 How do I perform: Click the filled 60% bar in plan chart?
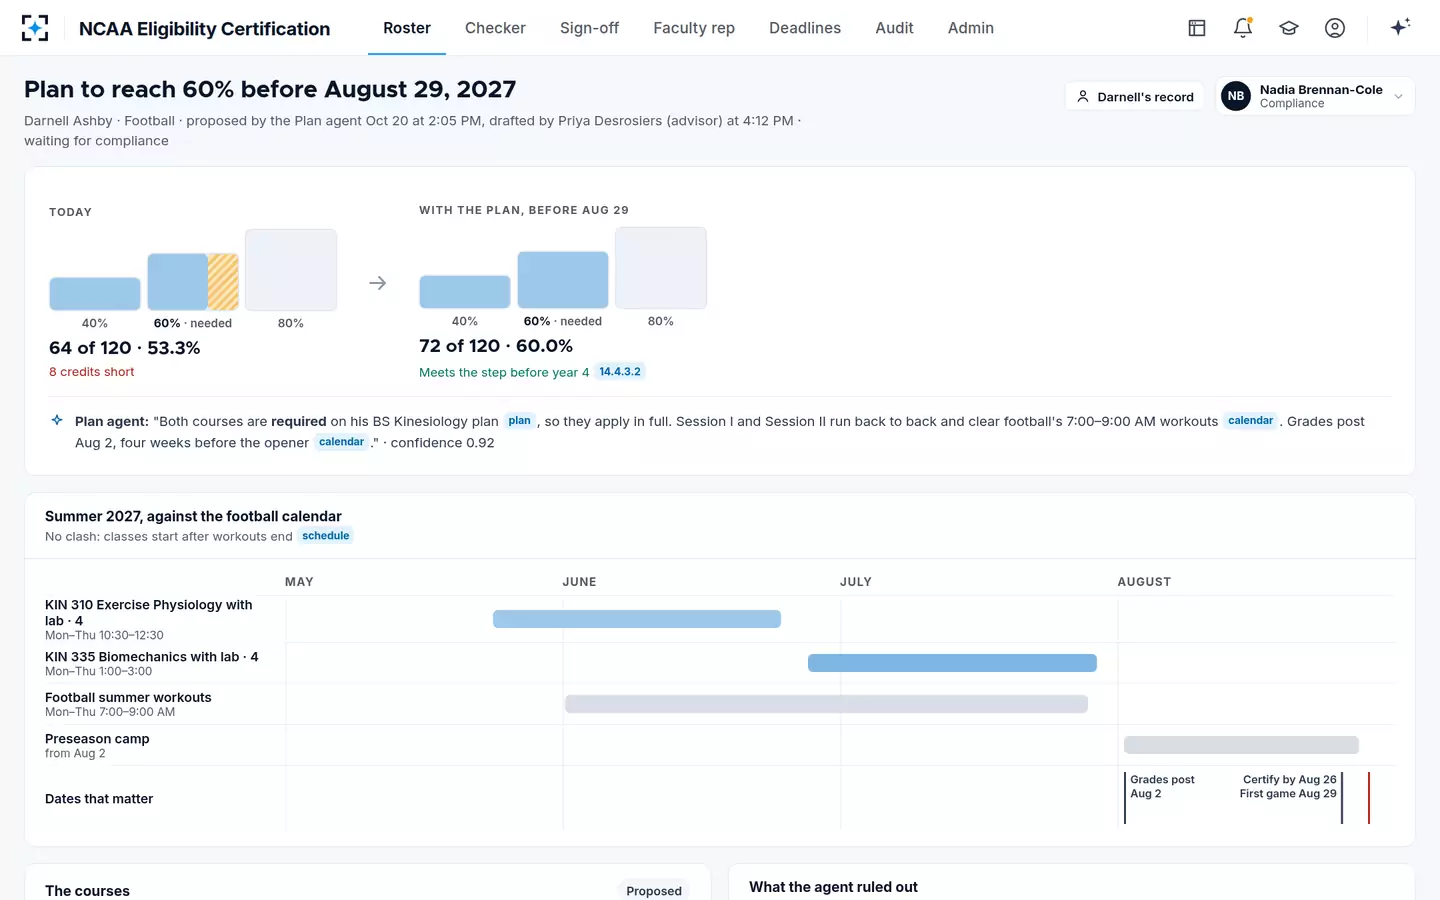click(x=563, y=280)
